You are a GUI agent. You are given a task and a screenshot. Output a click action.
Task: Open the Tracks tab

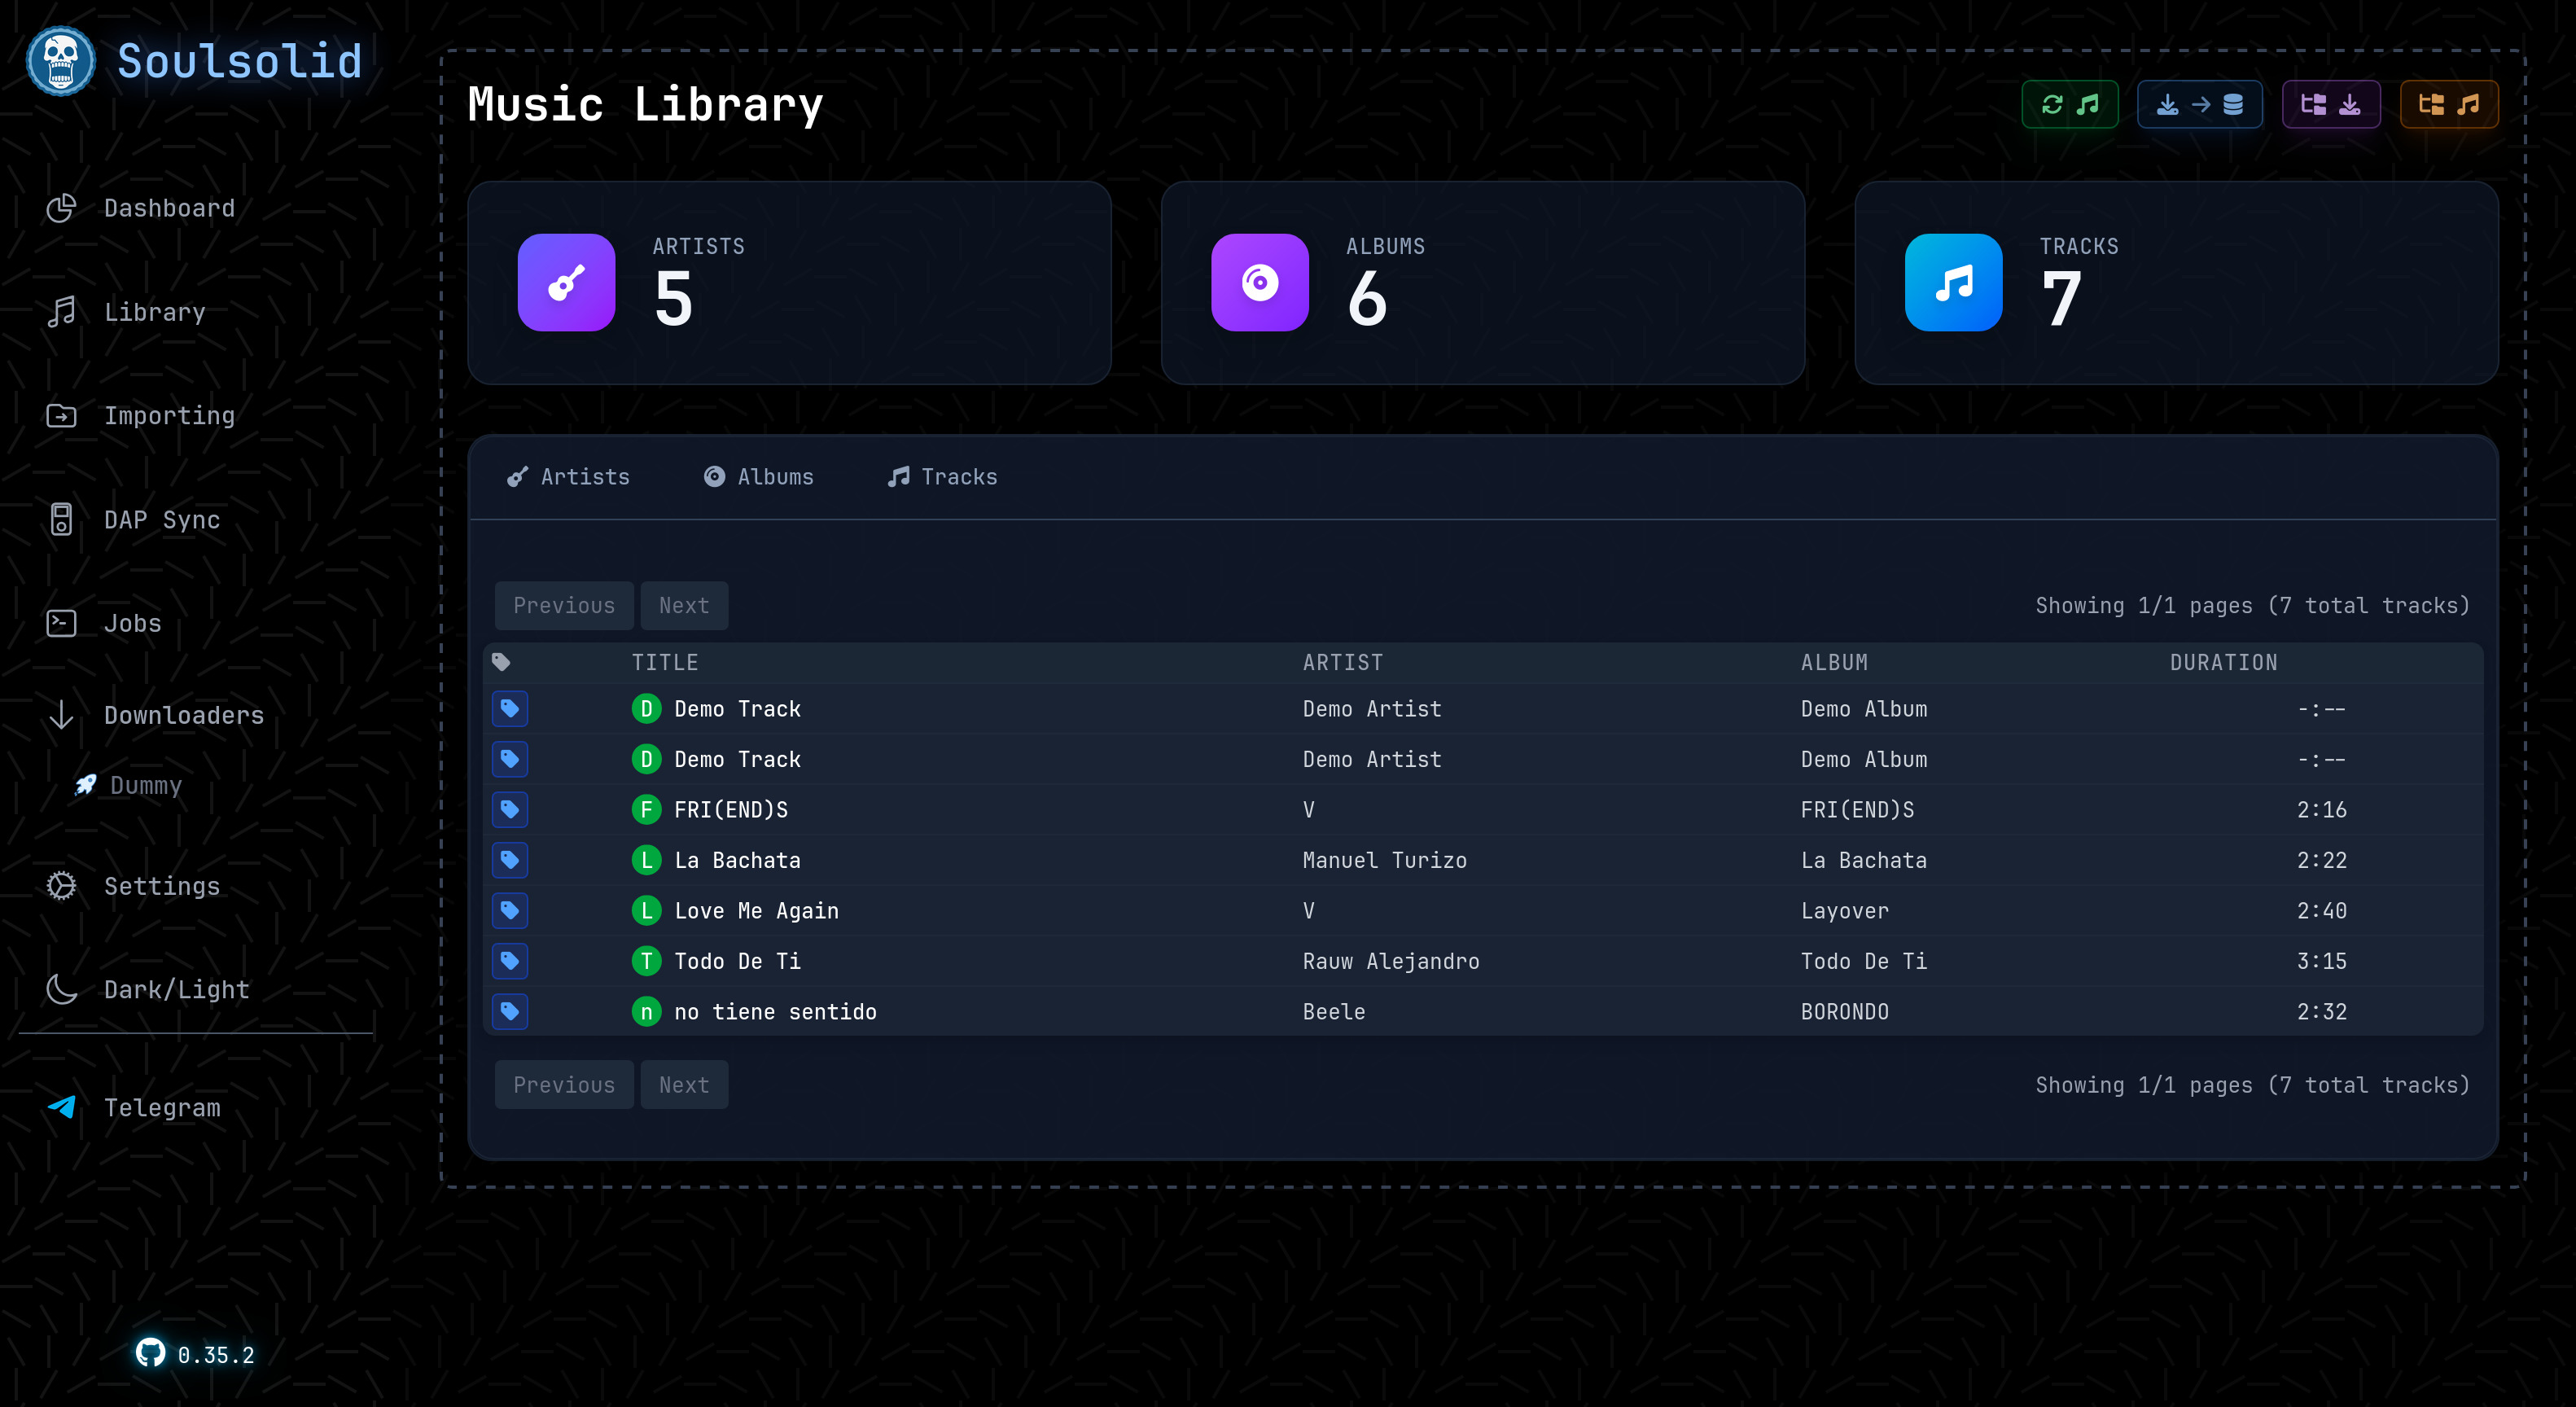tap(940, 477)
